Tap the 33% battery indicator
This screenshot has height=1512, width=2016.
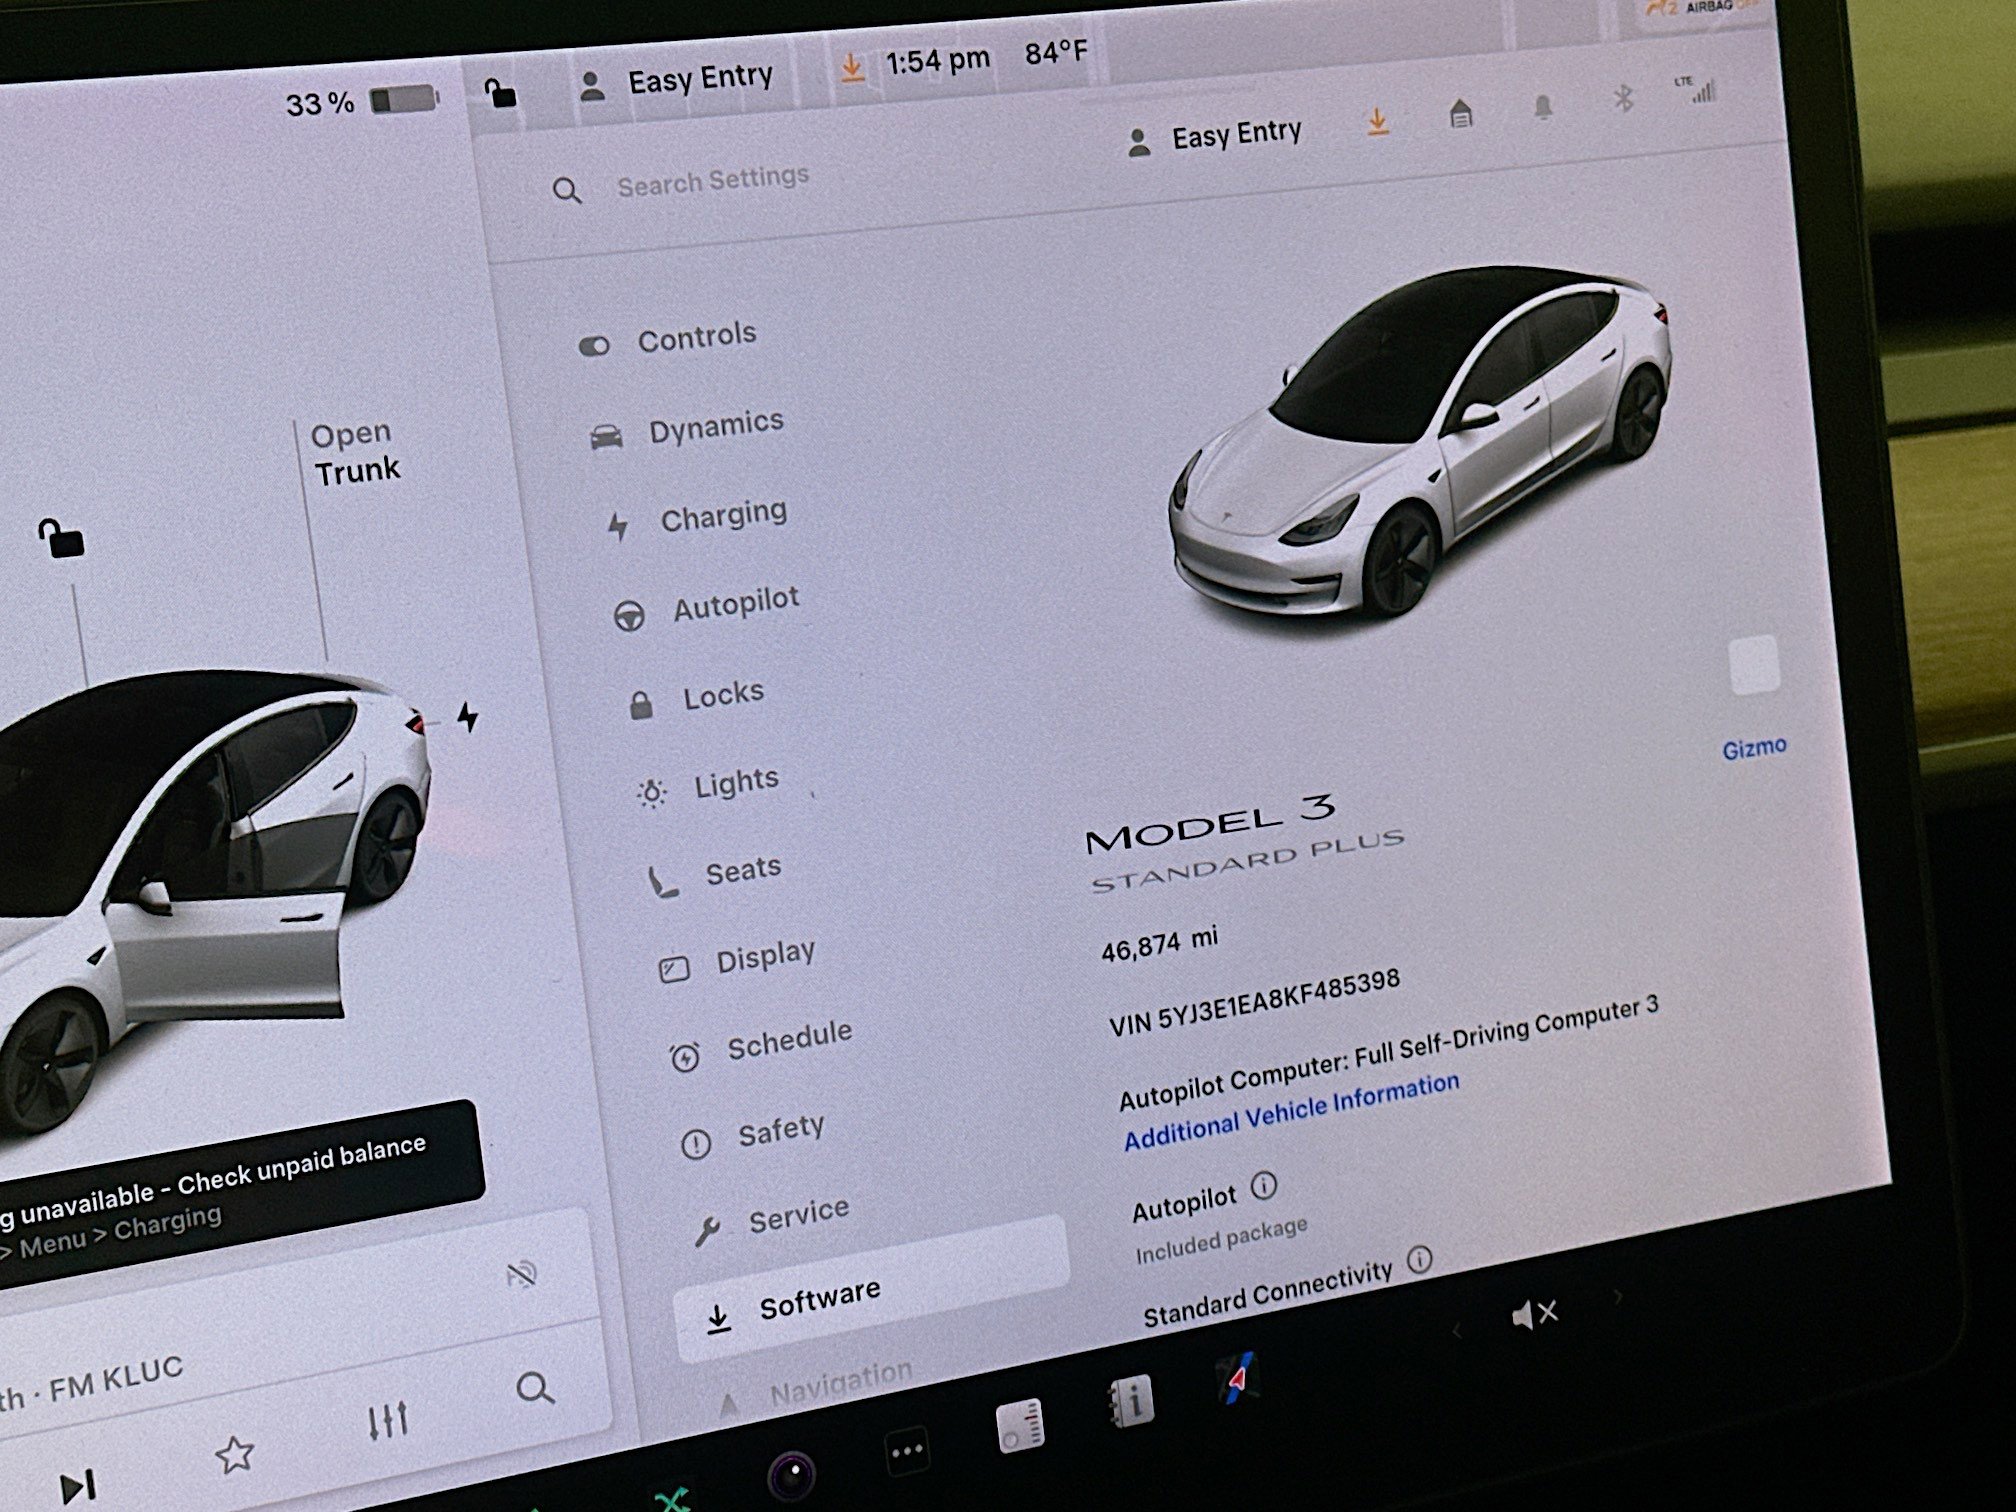(x=362, y=102)
